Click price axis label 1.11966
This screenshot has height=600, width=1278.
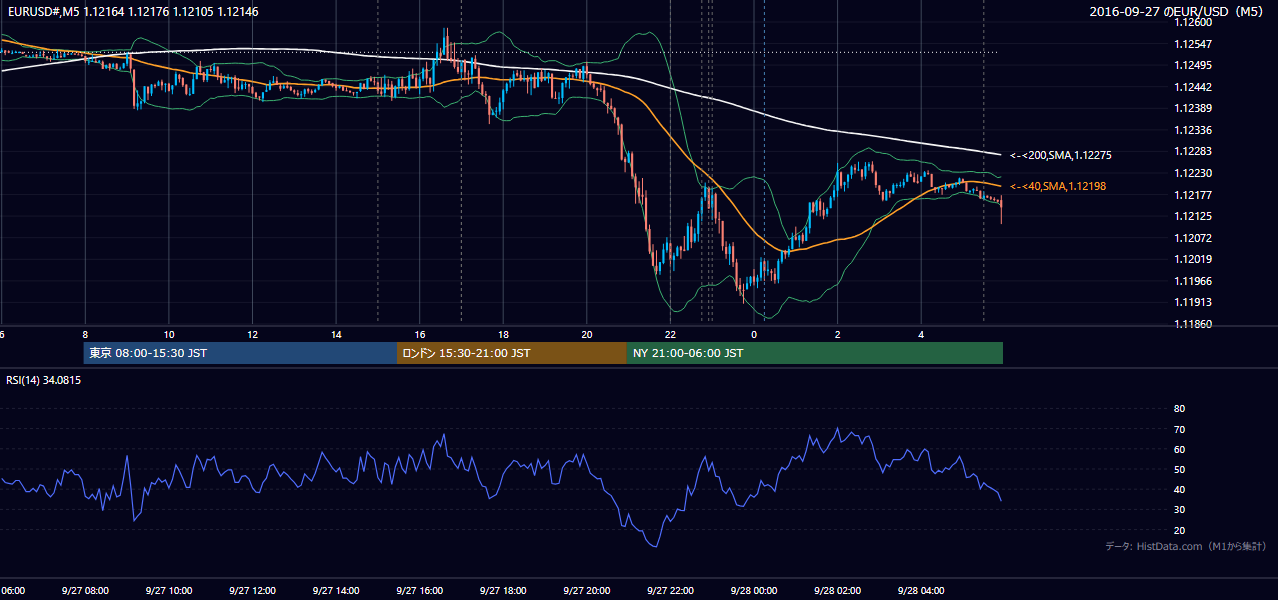tap(1194, 281)
